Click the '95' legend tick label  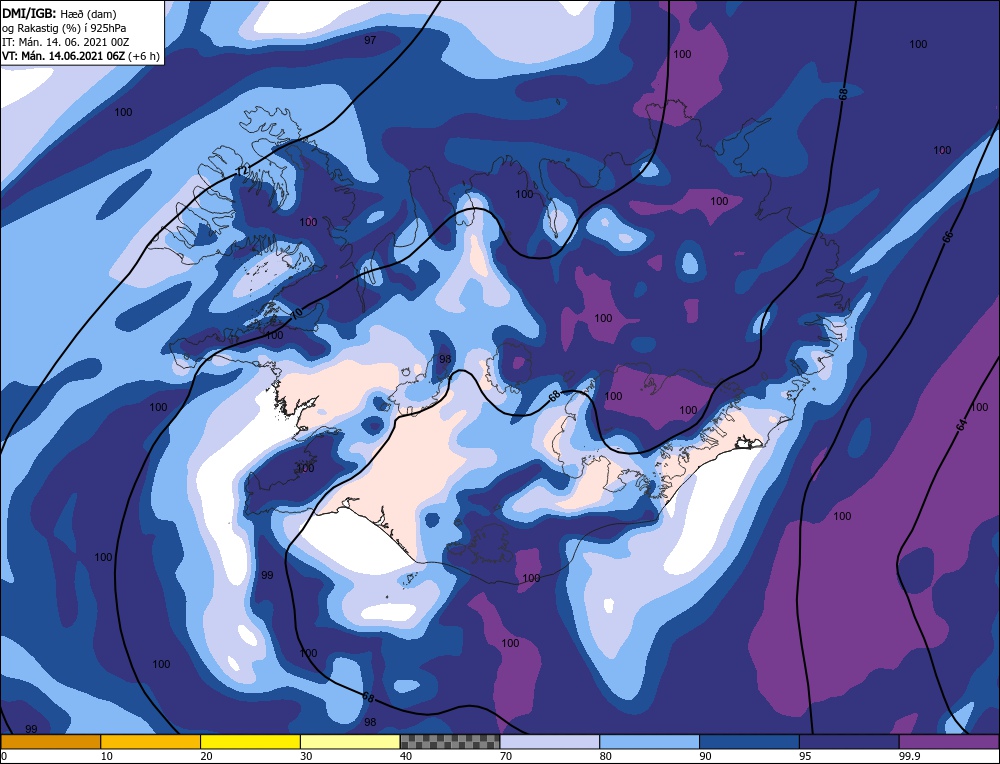point(805,756)
